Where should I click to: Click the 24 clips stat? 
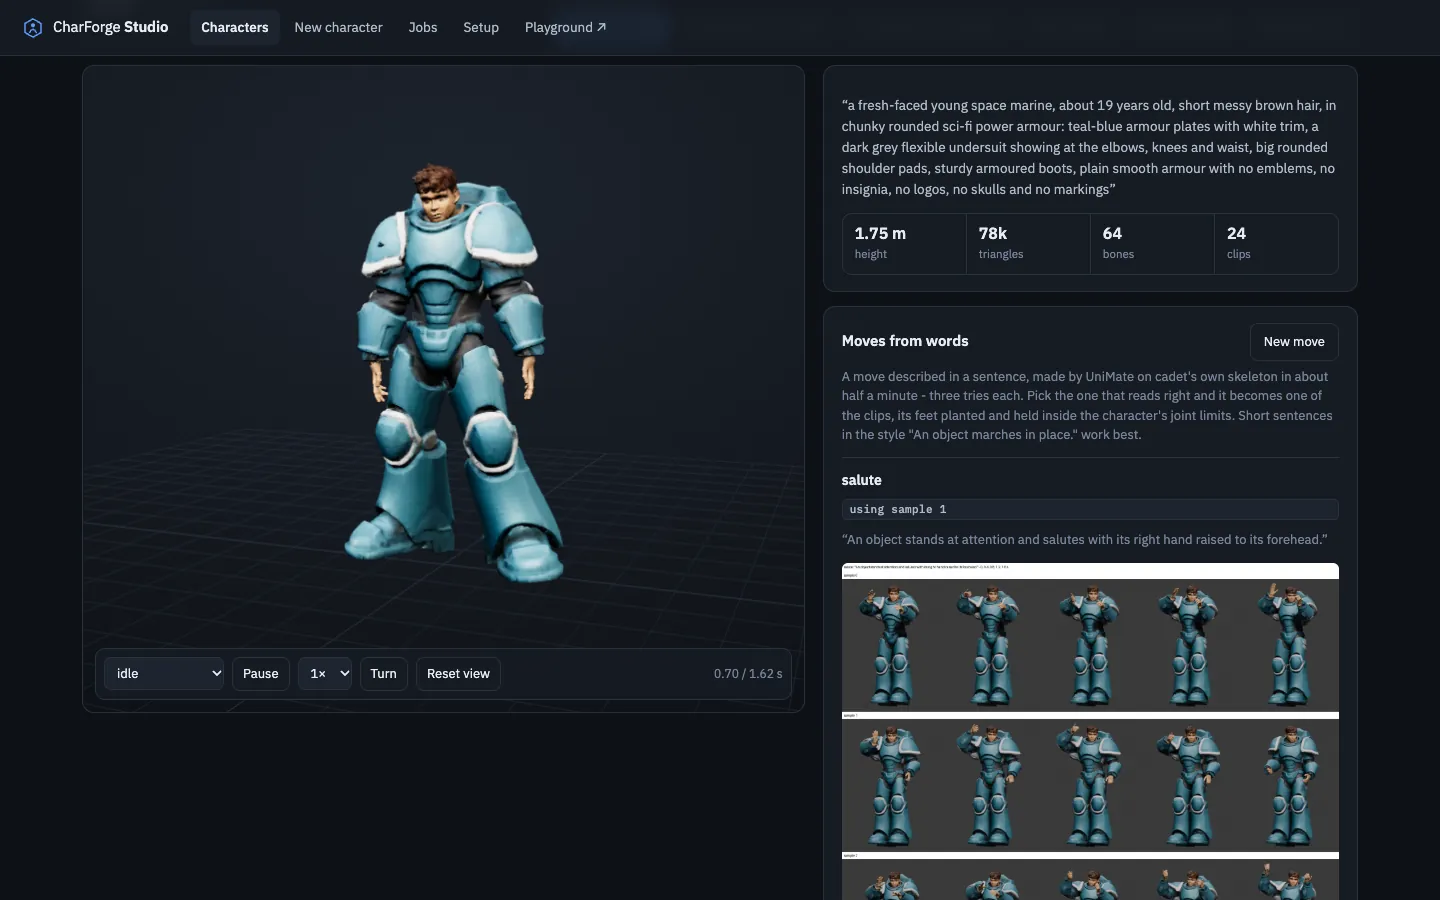(x=1276, y=243)
